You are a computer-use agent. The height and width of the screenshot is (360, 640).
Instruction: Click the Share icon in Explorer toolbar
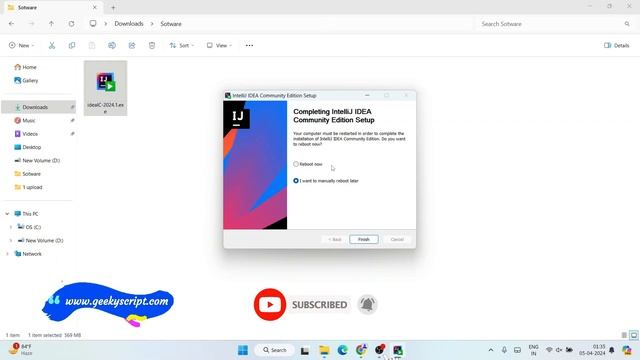tap(132, 45)
